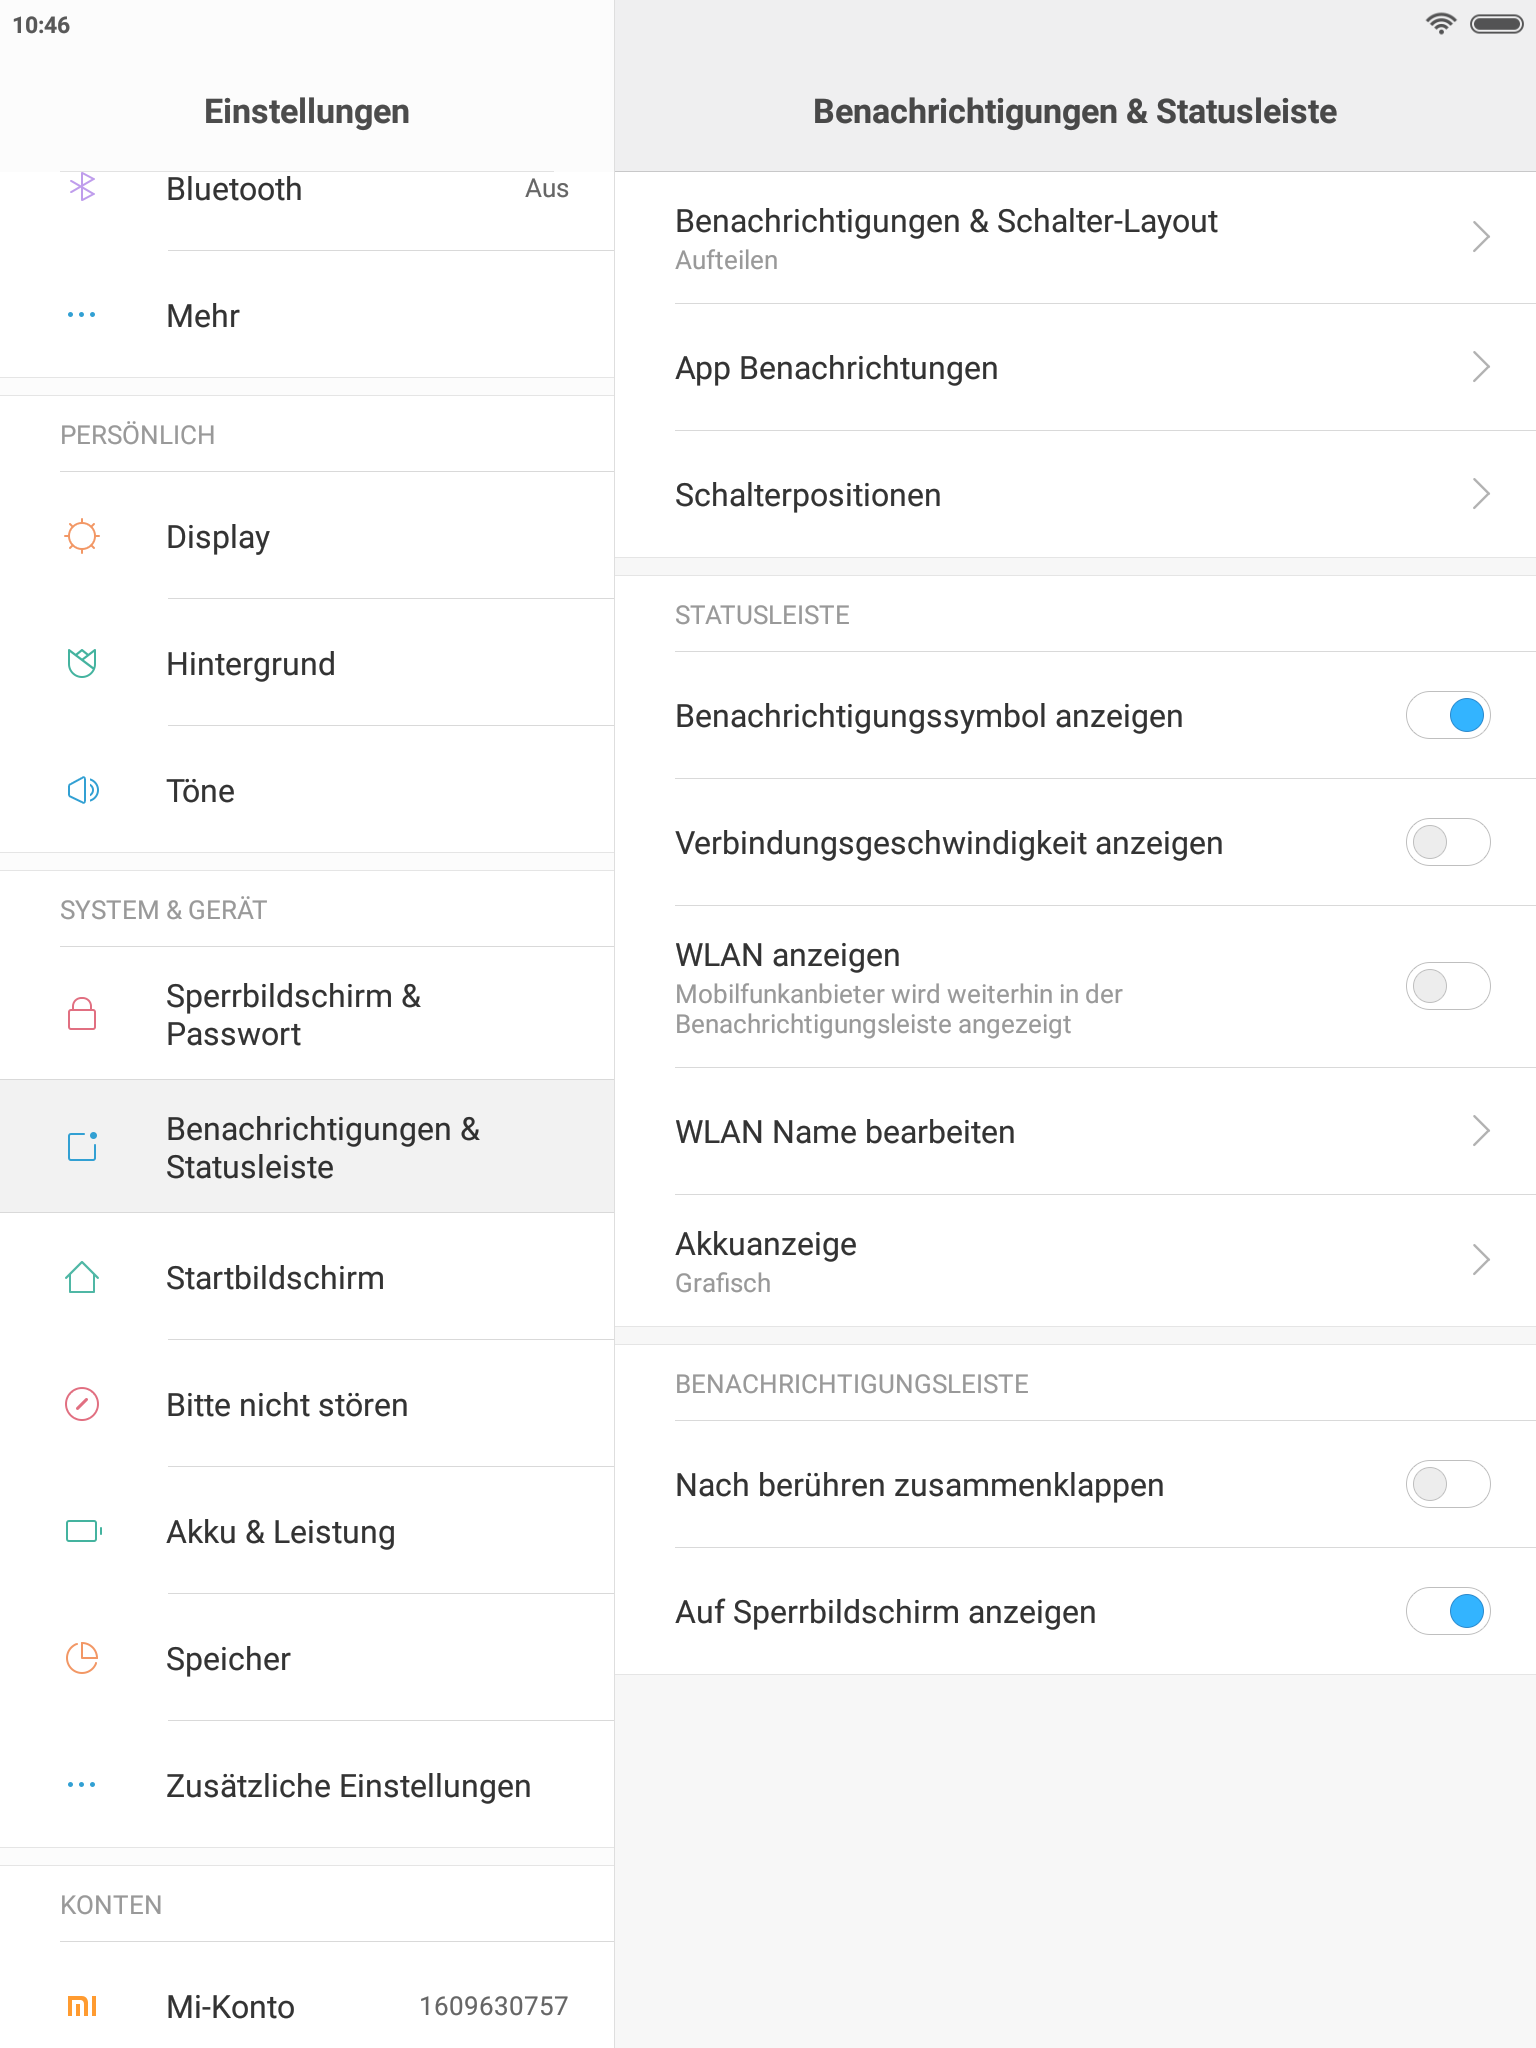Click the Bluetooth icon in settings list
Screen dimensions: 1536x2048
click(x=82, y=187)
